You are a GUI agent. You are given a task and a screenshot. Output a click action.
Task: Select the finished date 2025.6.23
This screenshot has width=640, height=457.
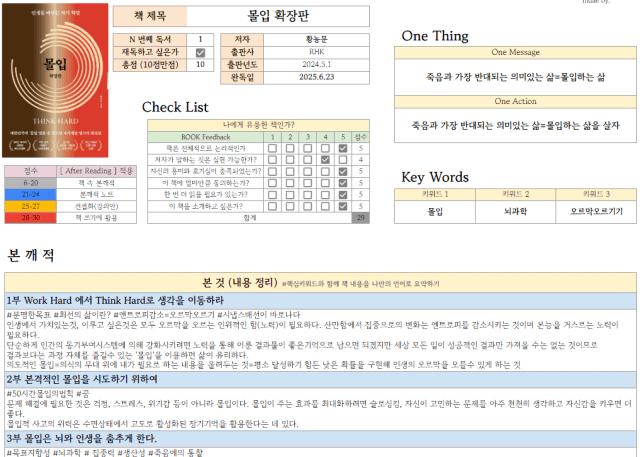(316, 77)
